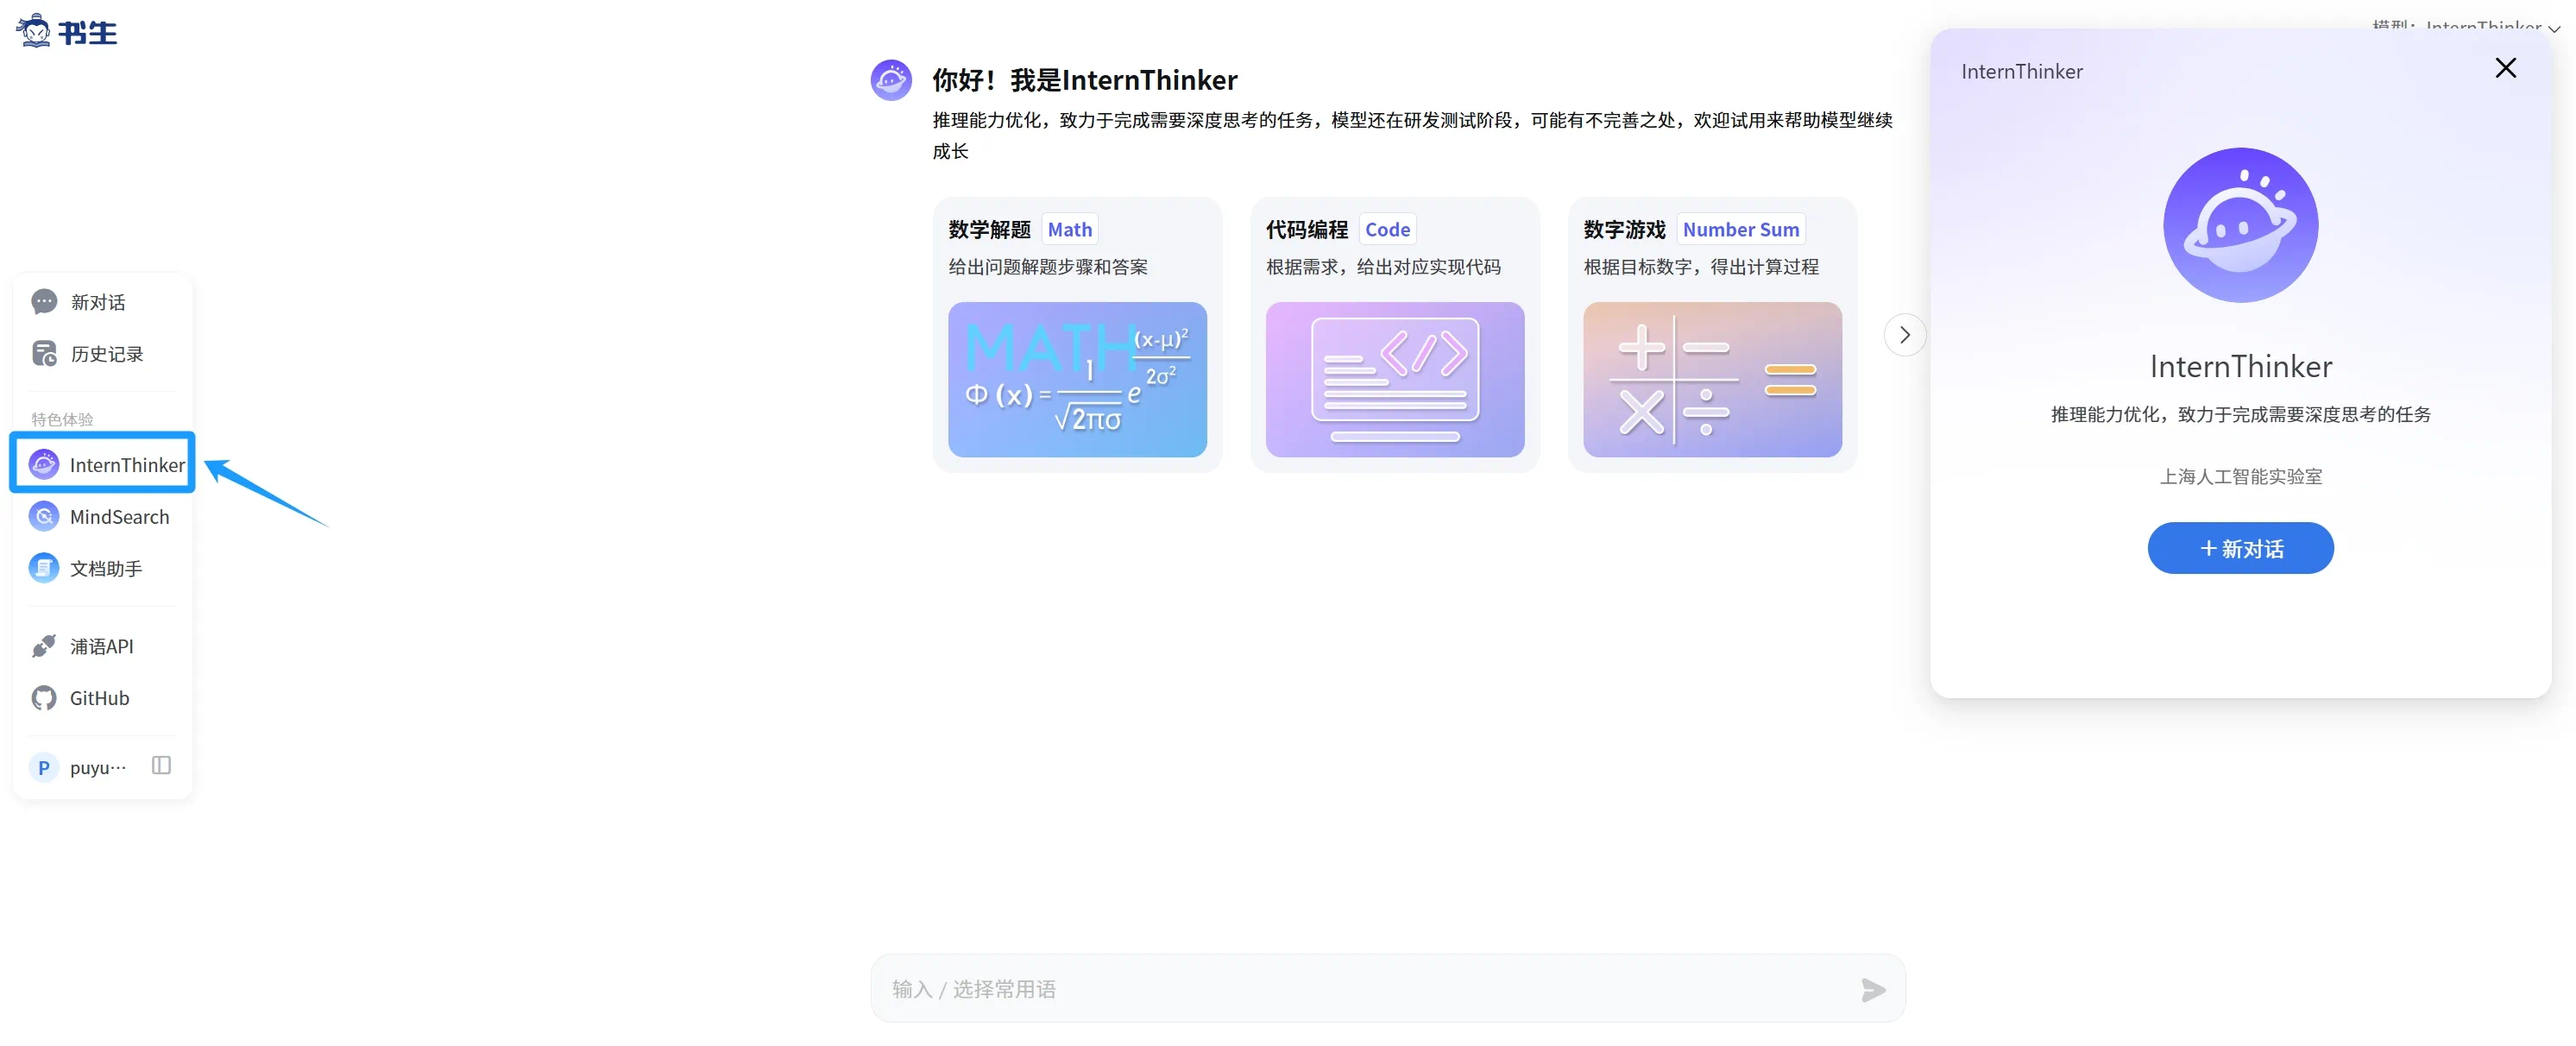The height and width of the screenshot is (1046, 2576).
Task: Click the large InternThinker planet avatar
Action: point(2240,225)
